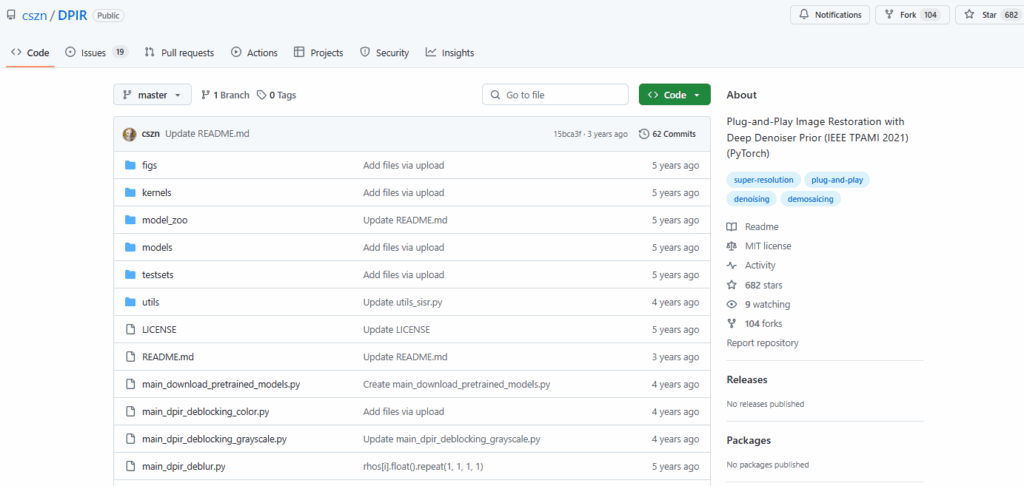Focus the Go to file search field
This screenshot has height=486, width=1024.
555,95
